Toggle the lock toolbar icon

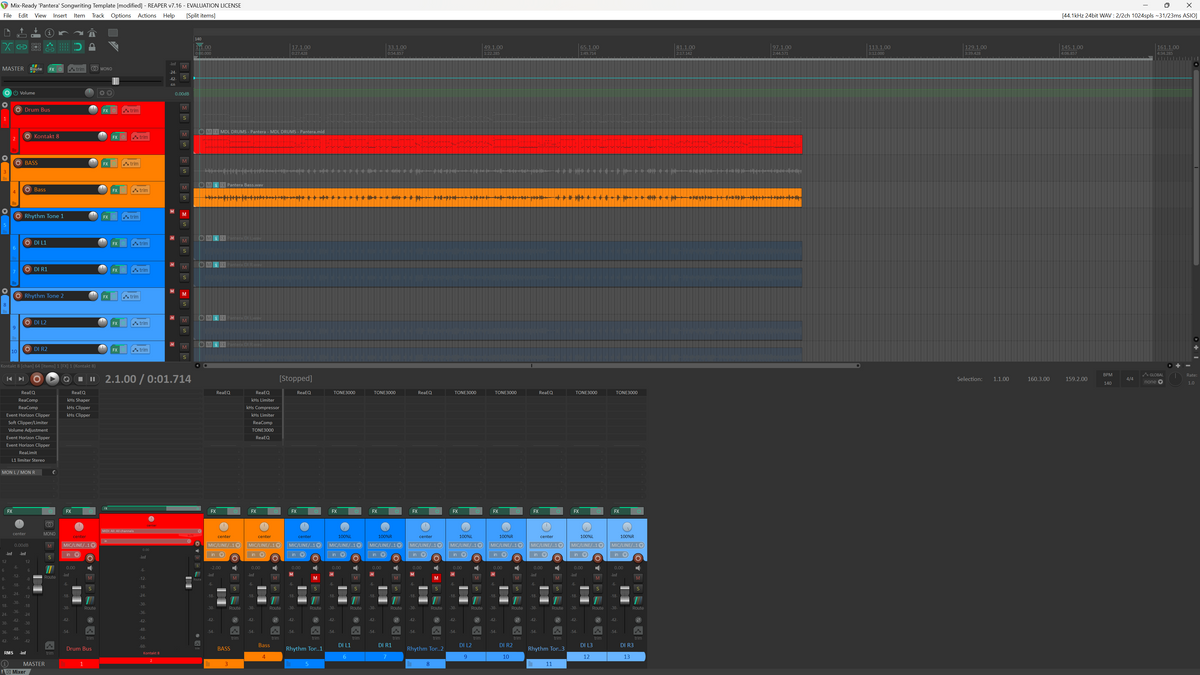coord(92,47)
